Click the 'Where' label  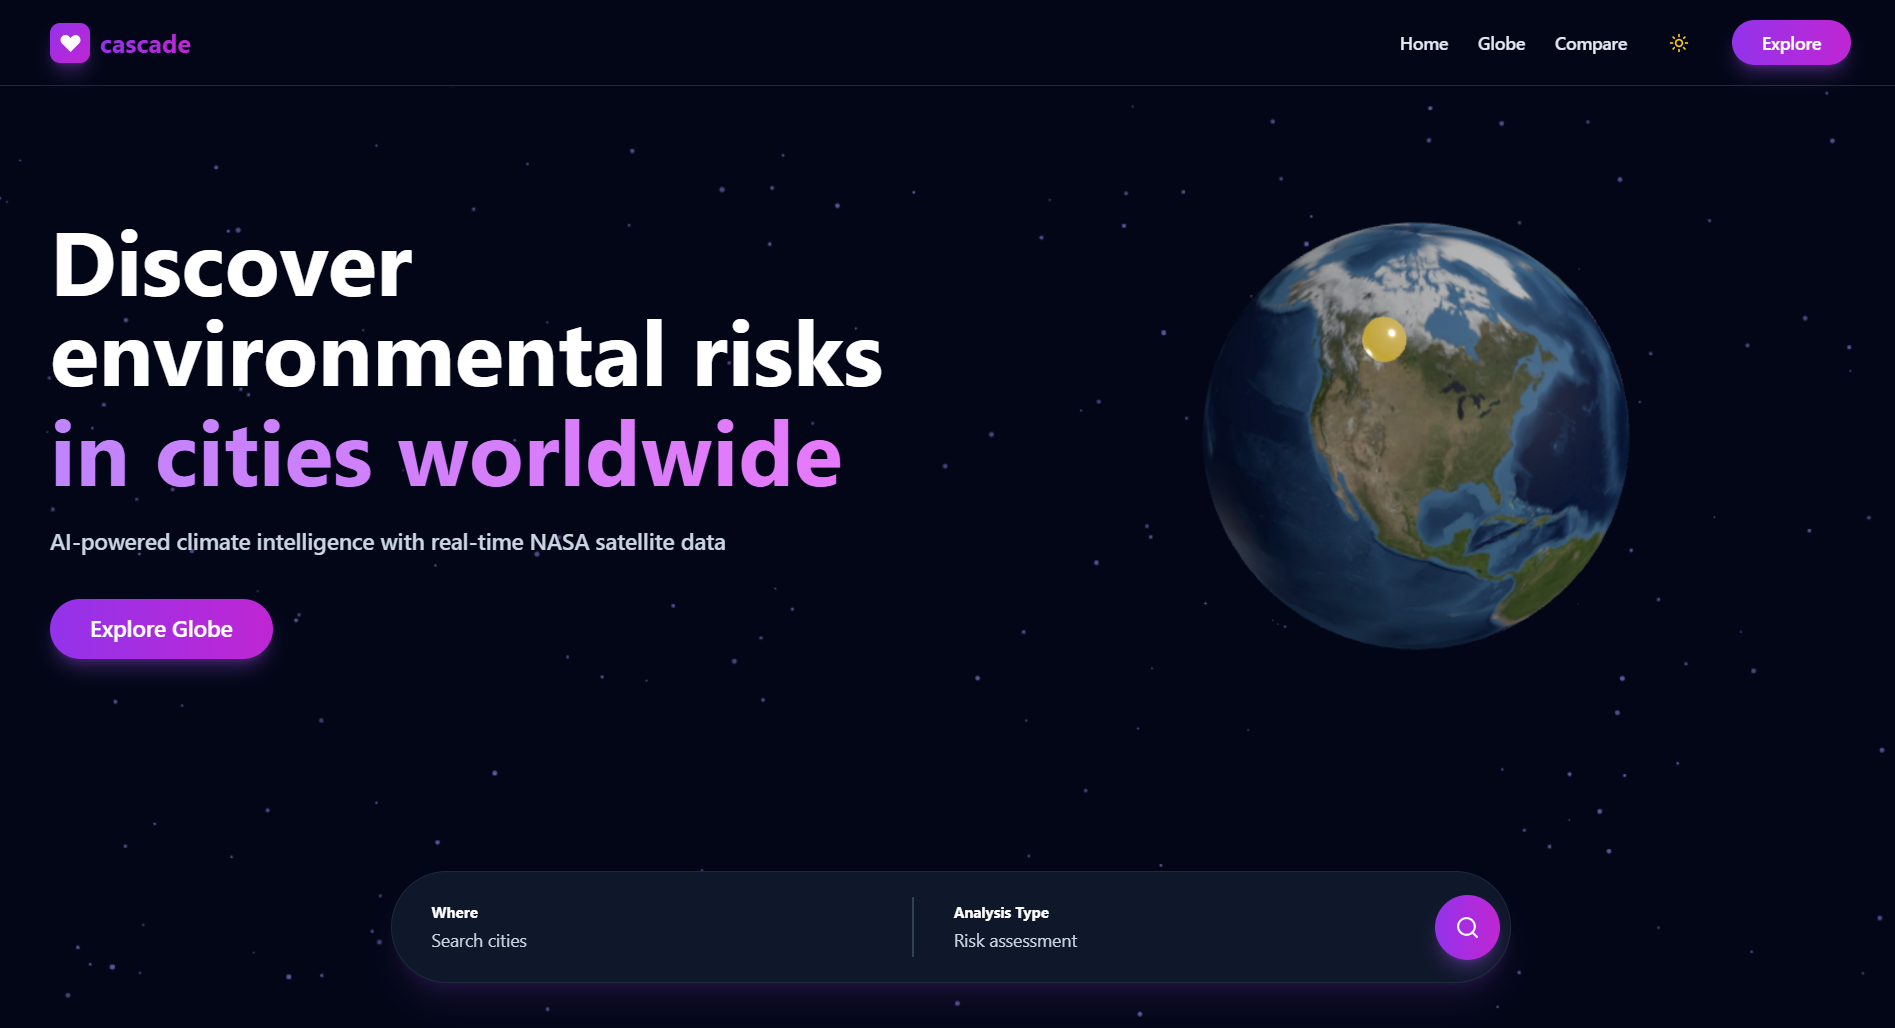click(x=454, y=912)
